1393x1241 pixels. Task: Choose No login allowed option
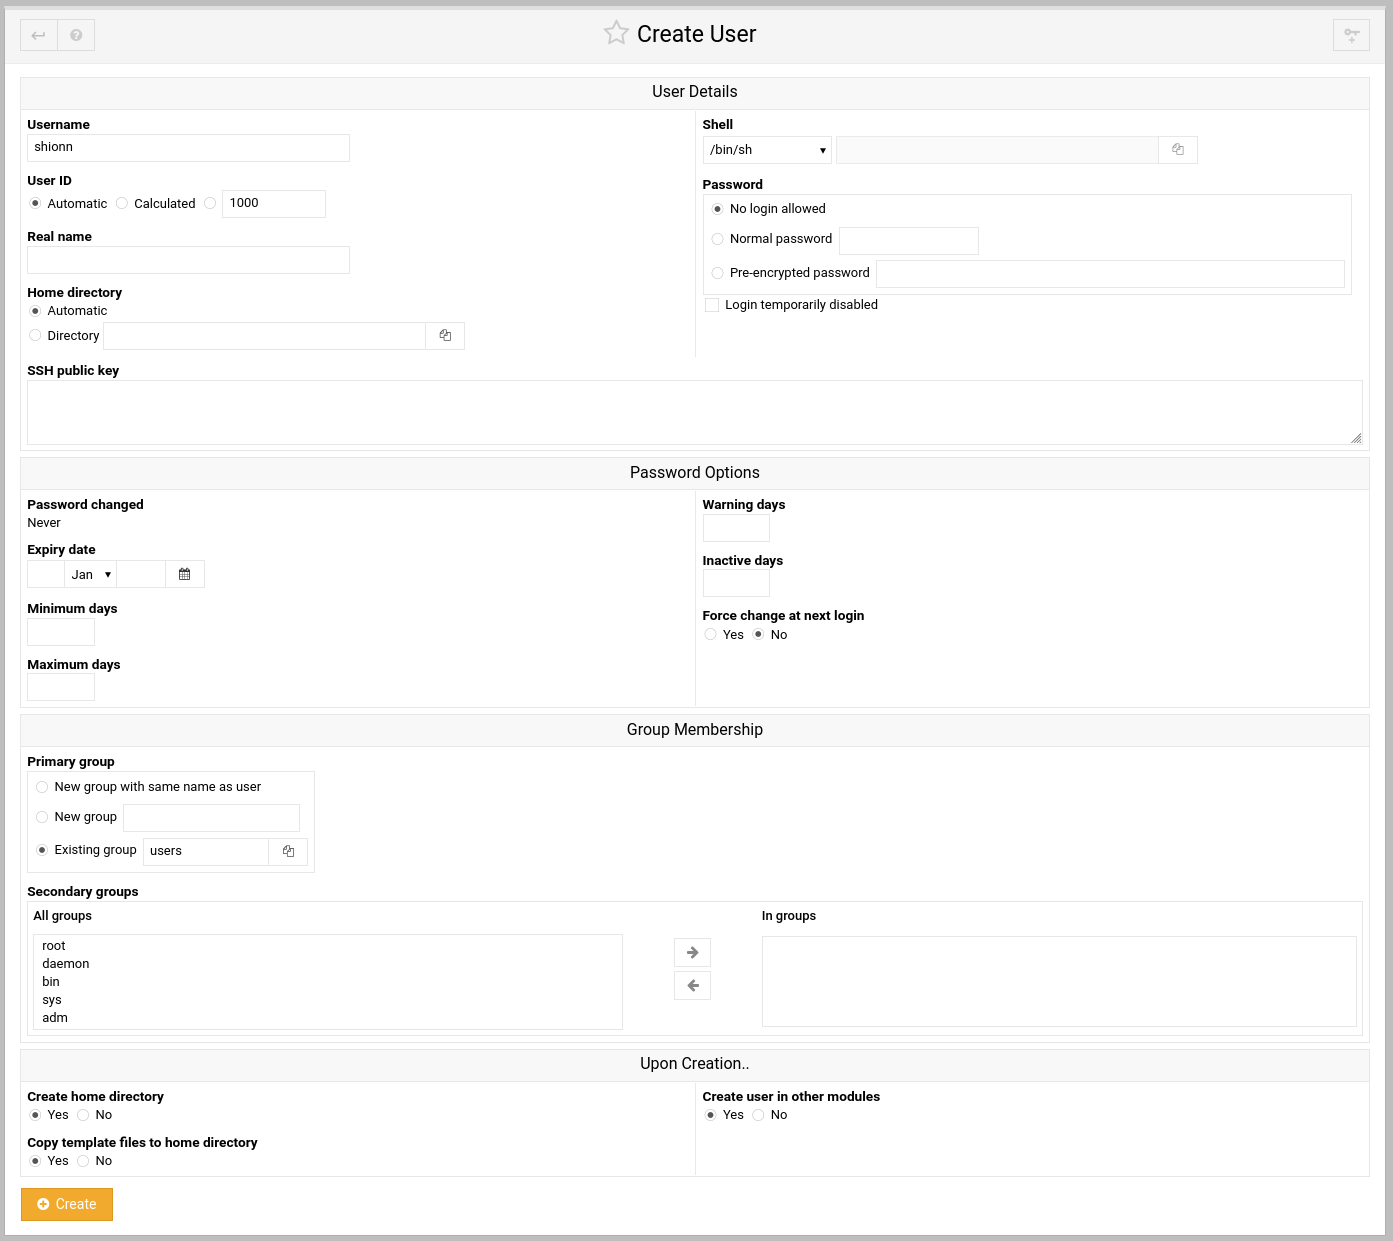pos(718,209)
